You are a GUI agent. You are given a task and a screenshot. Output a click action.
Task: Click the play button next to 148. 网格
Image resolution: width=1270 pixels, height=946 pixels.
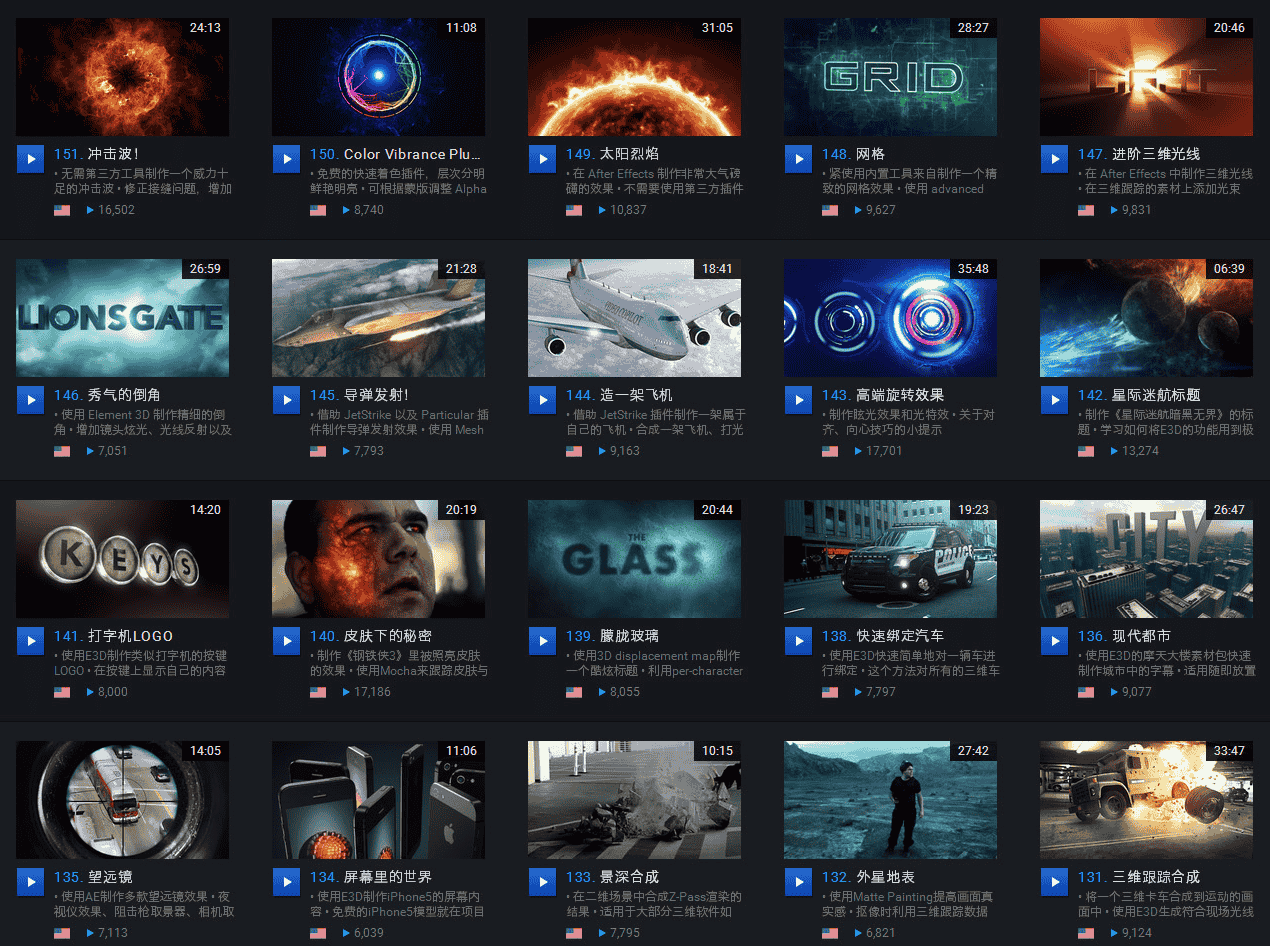[798, 158]
